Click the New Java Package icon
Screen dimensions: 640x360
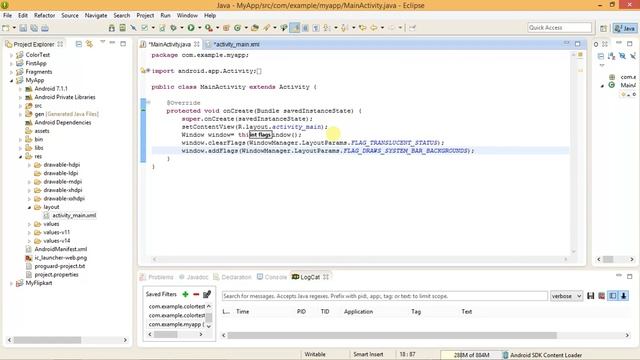pos(226,28)
